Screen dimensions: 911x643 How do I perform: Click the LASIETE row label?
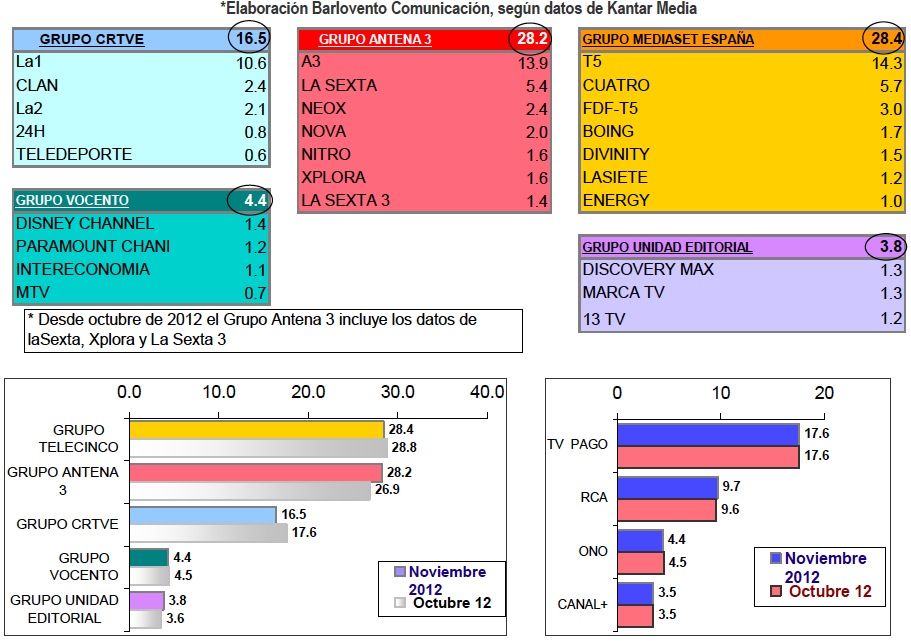[615, 177]
